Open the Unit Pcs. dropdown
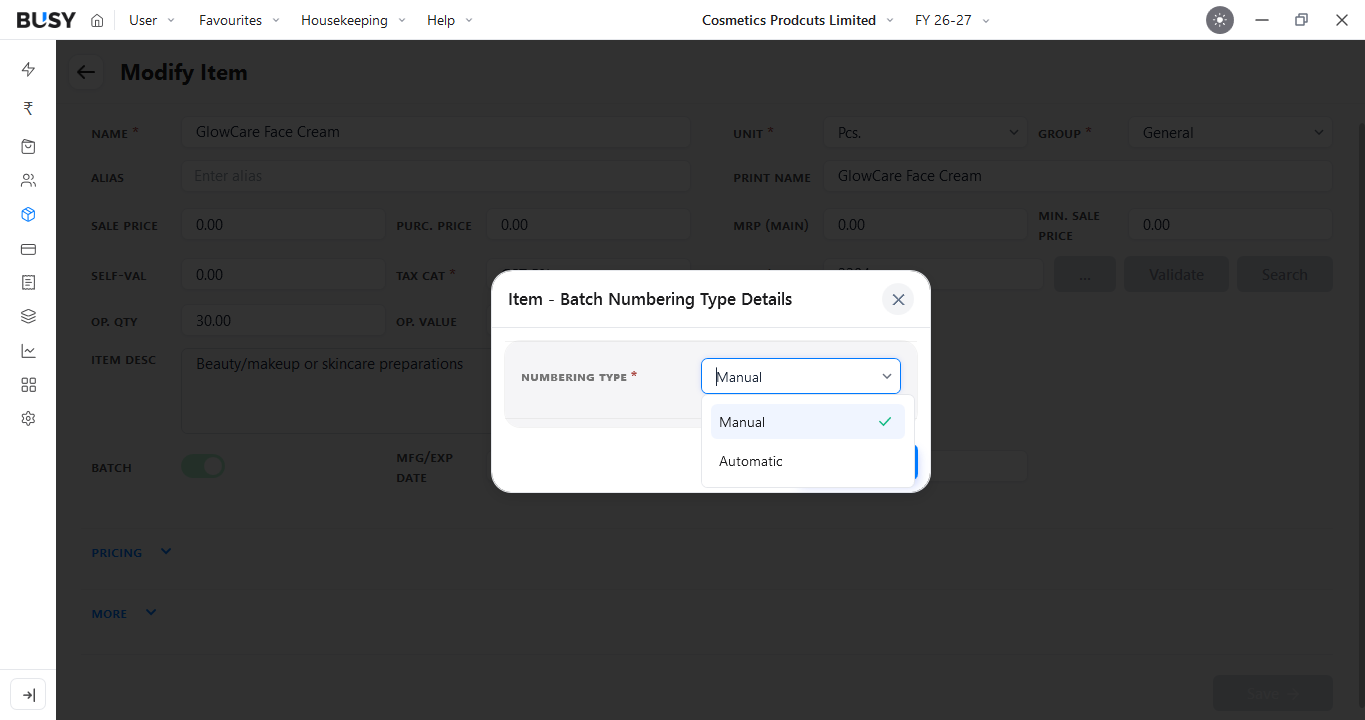Image resolution: width=1365 pixels, height=720 pixels. click(x=925, y=132)
